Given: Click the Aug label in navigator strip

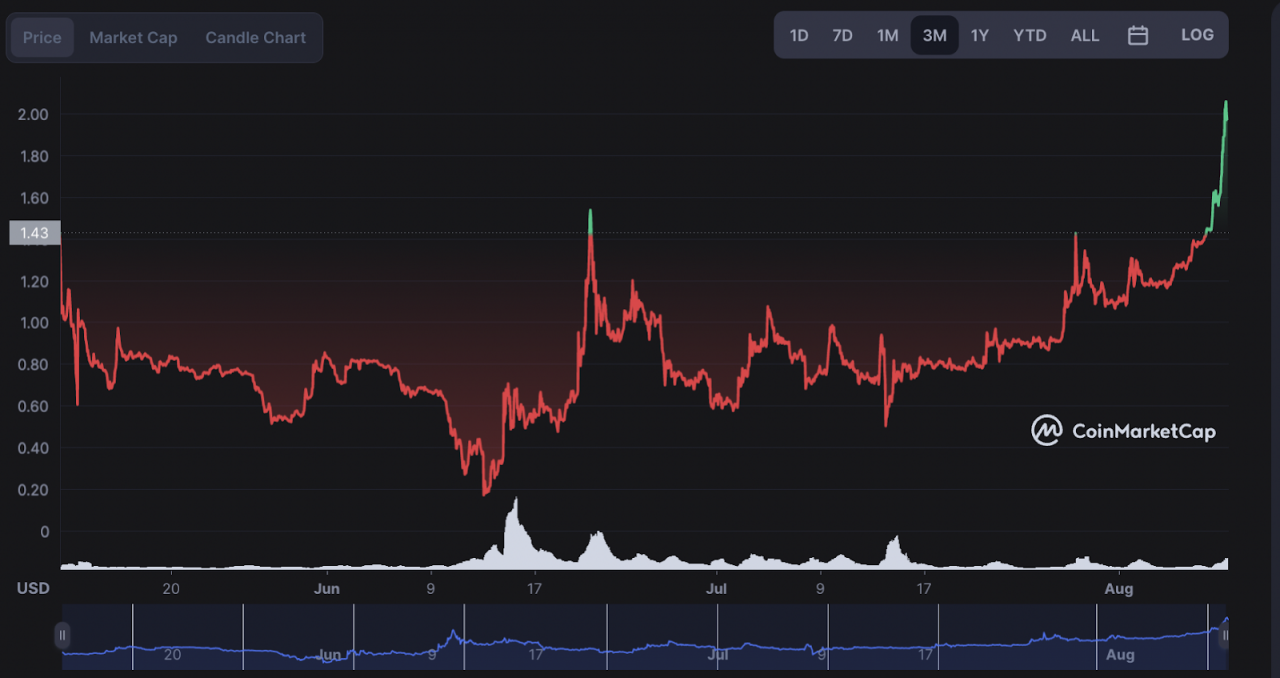Looking at the screenshot, I should (x=1120, y=655).
